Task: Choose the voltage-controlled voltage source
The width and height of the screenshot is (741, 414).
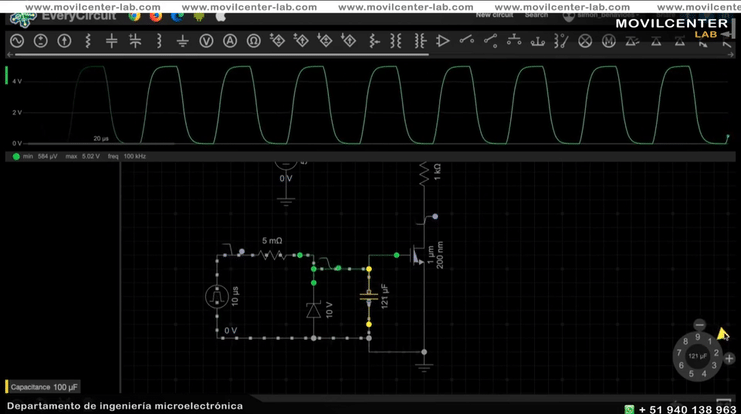Action: (x=277, y=41)
